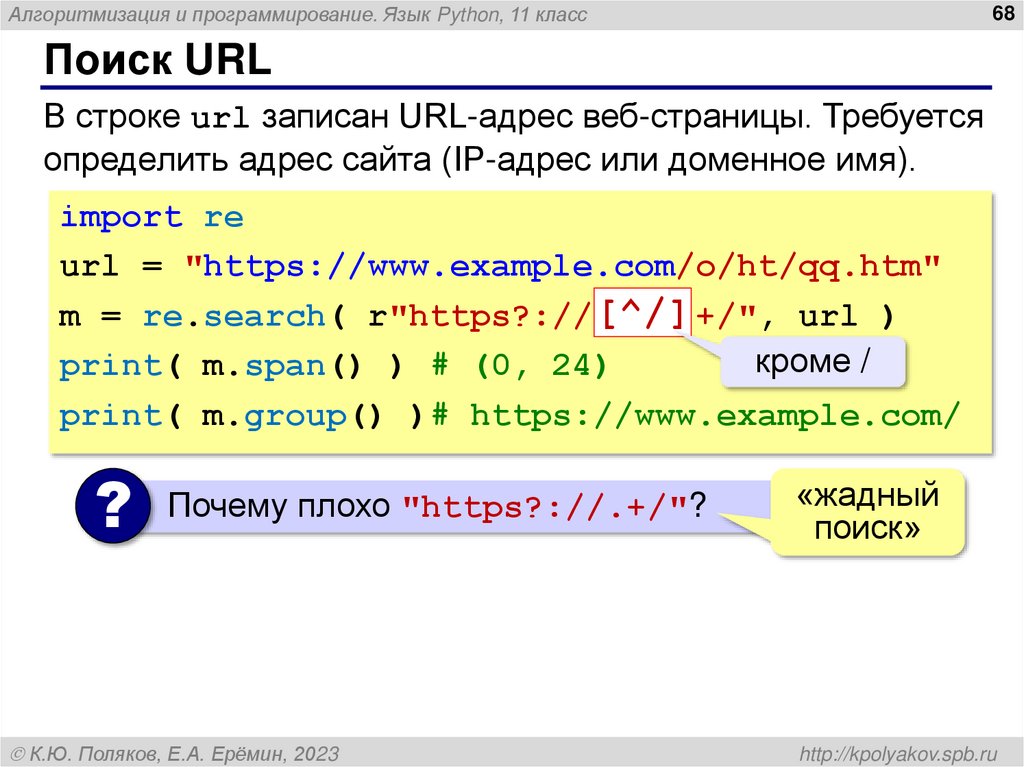Click the comment showing https://www.example.com/
1024x767 pixels.
tap(696, 416)
